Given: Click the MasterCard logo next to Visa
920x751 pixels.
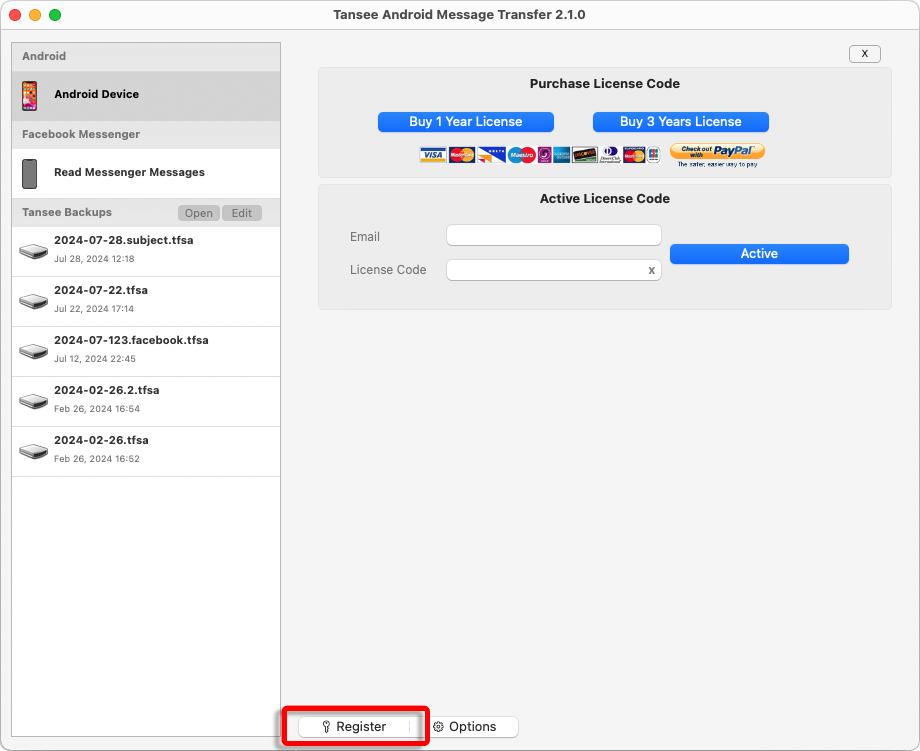Looking at the screenshot, I should (x=462, y=155).
